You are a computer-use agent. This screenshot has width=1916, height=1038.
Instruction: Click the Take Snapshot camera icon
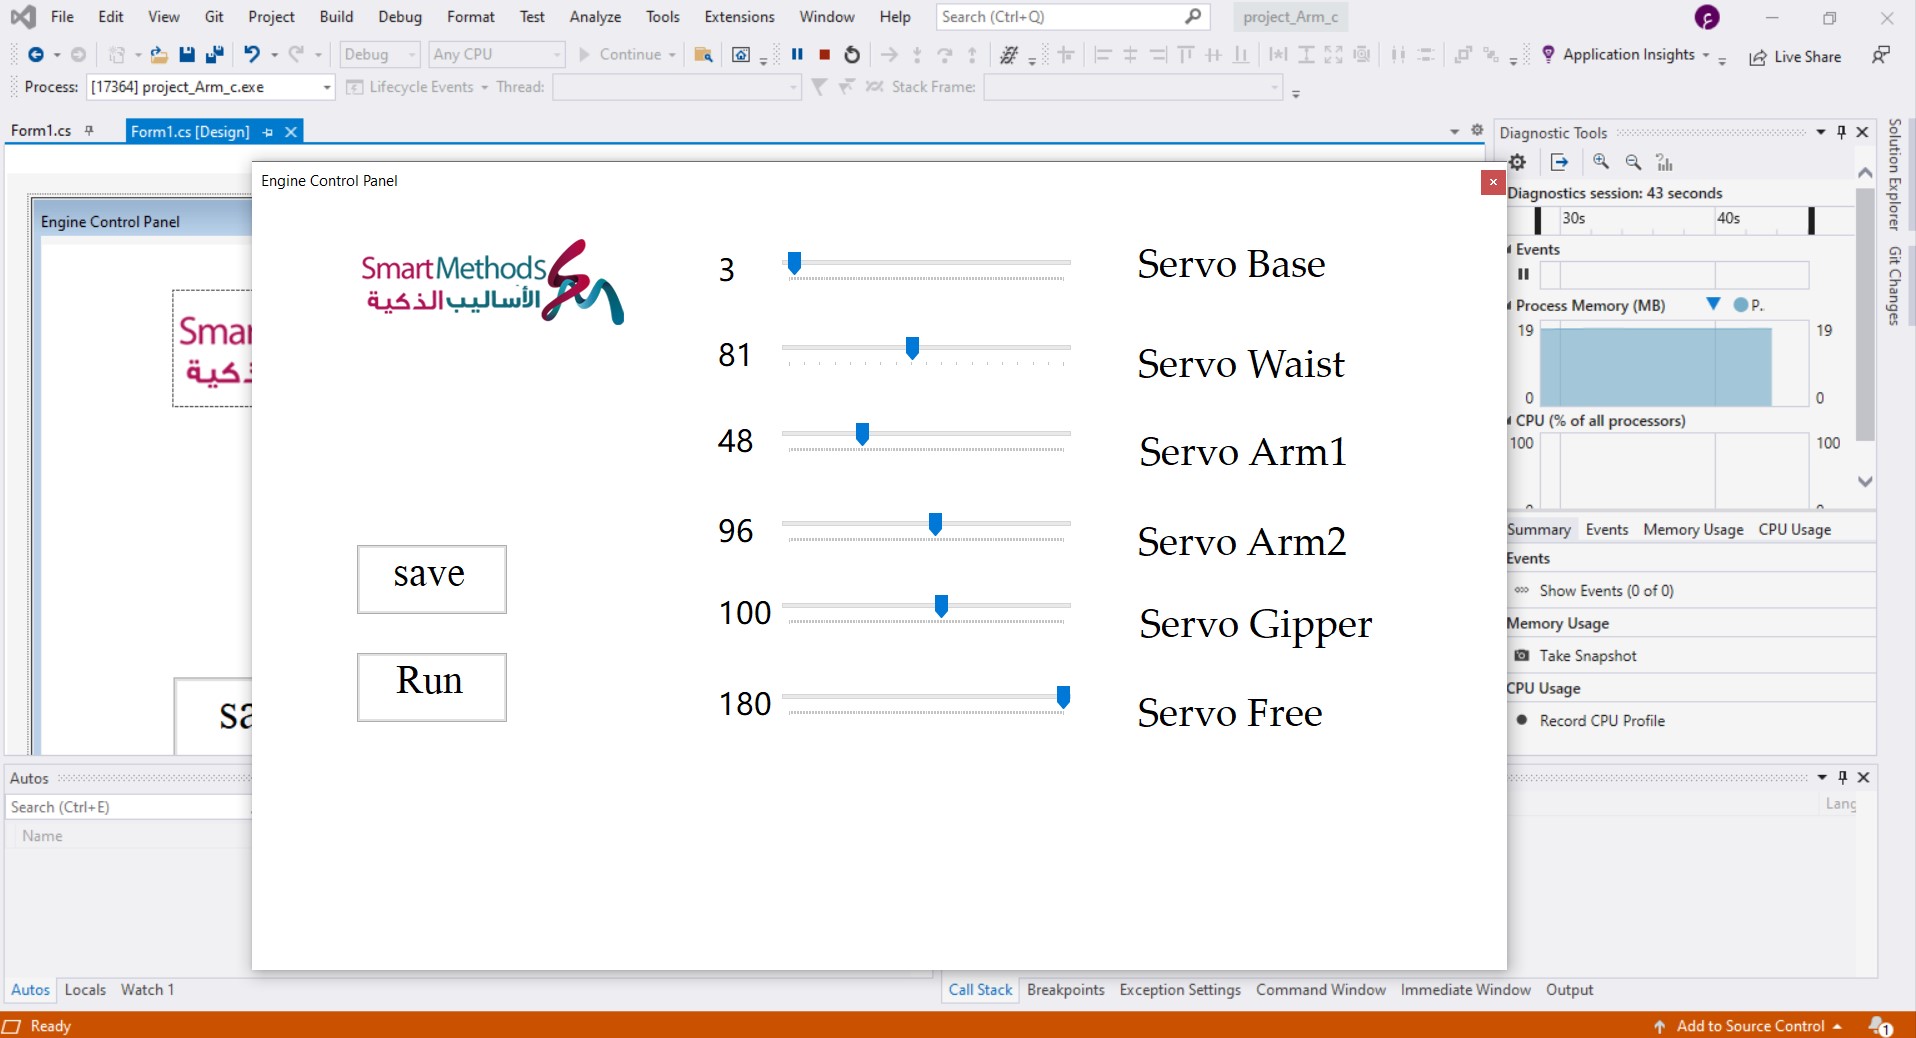click(x=1522, y=656)
